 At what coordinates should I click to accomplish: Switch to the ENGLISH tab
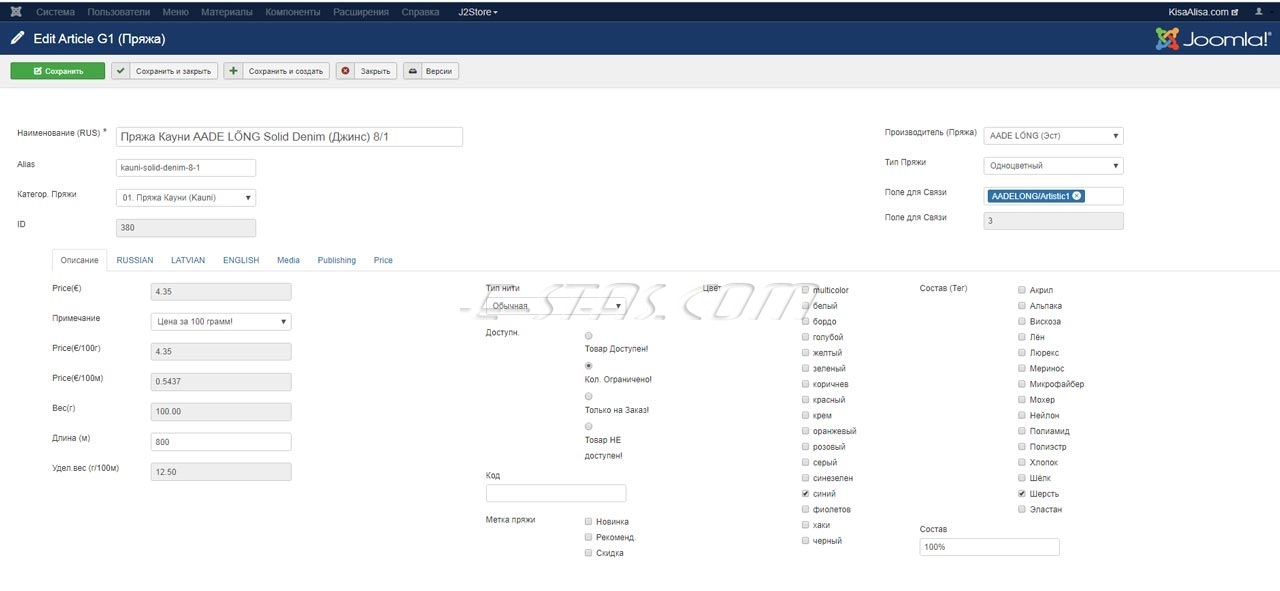241,260
